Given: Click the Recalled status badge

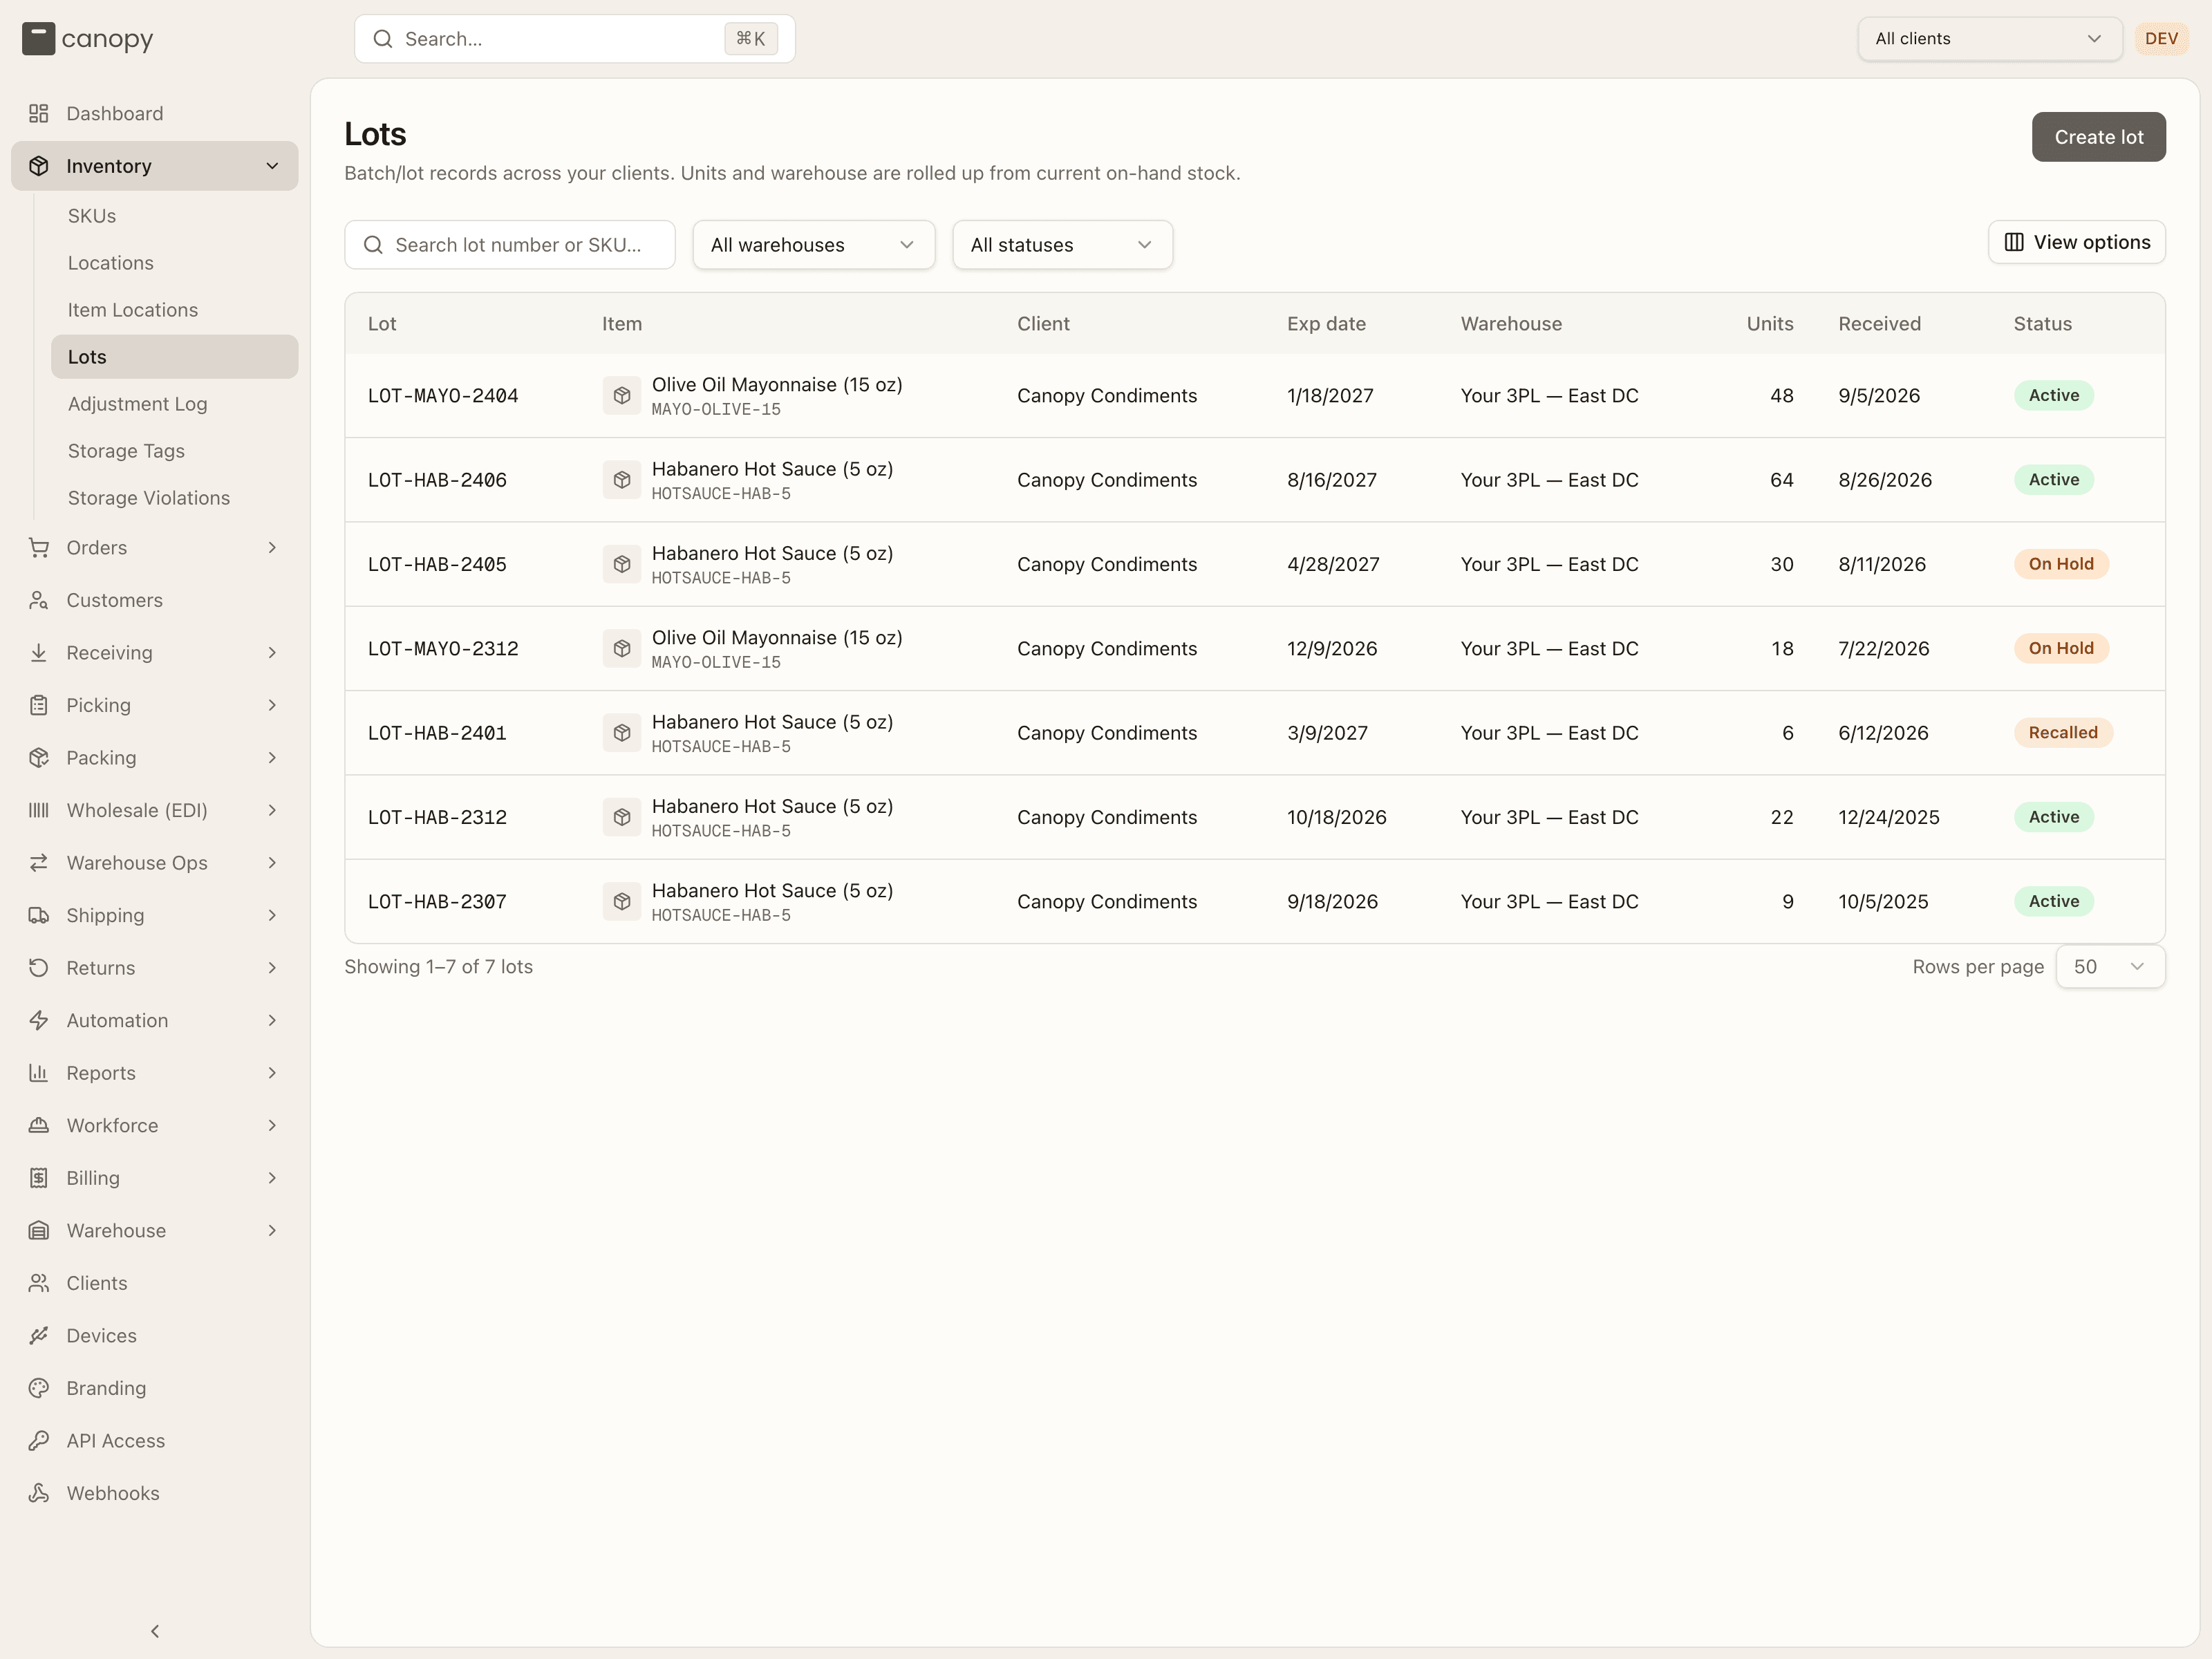Looking at the screenshot, I should pos(2063,733).
